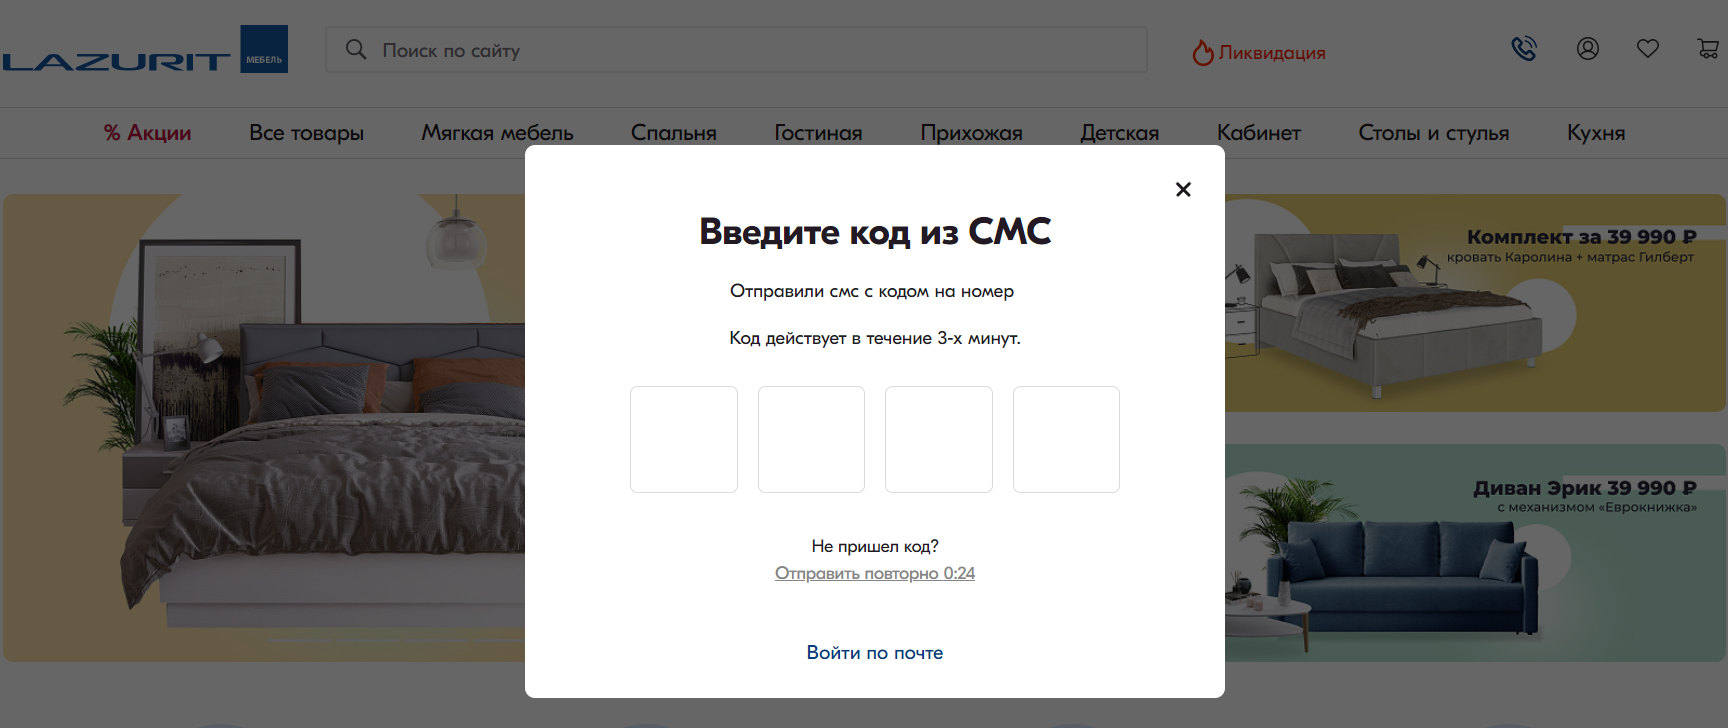Viewport: 1728px width, 728px height.
Task: Click Отправить повторно resend link
Action: 875,573
